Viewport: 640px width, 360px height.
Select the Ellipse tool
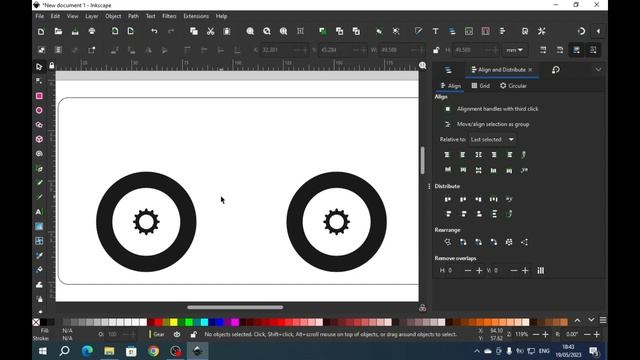39,110
